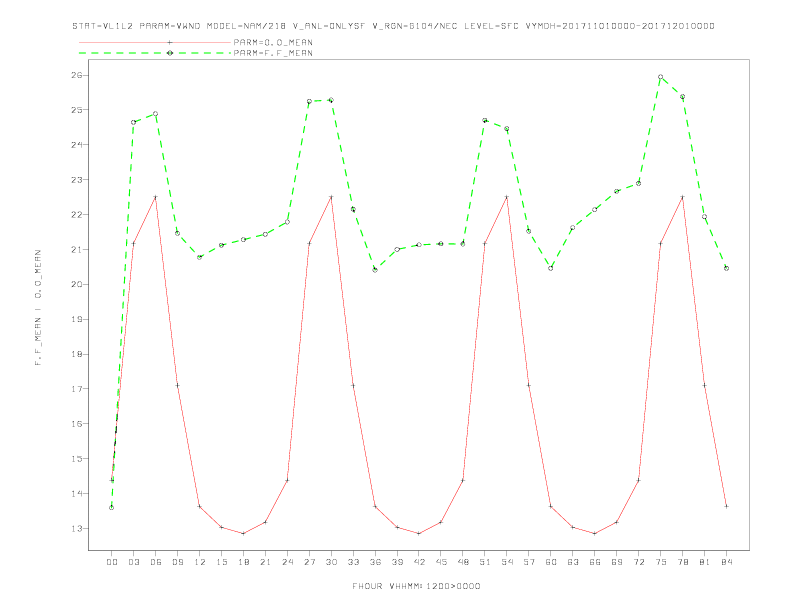Click y-axis tick value 26
Viewport: 792px width, 612px height.
77,75
